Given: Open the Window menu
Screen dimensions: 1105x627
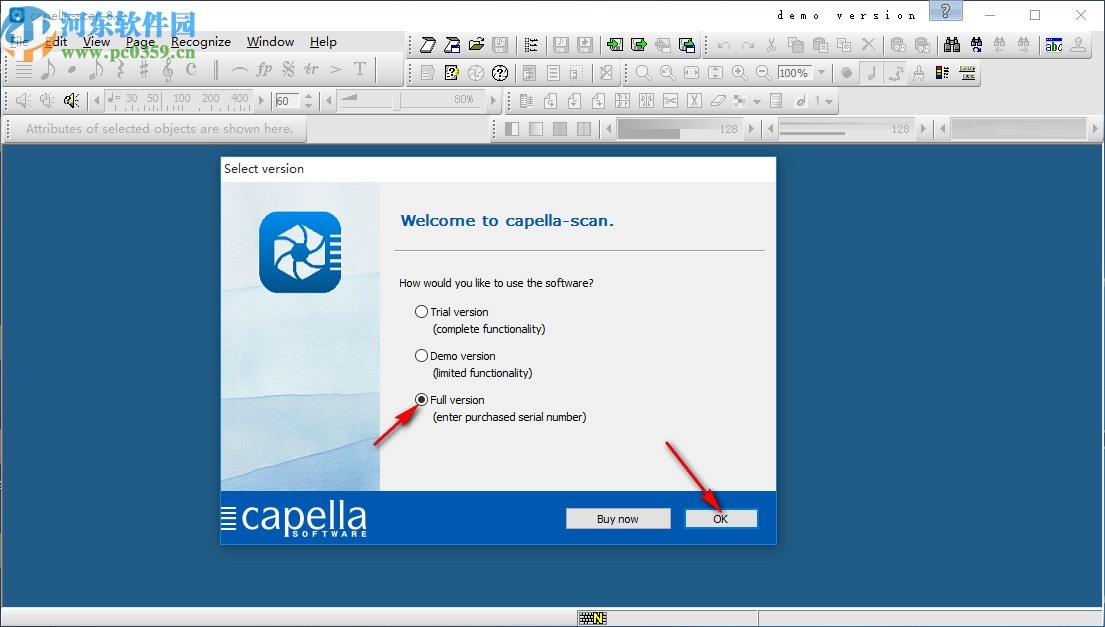Looking at the screenshot, I should [271, 42].
